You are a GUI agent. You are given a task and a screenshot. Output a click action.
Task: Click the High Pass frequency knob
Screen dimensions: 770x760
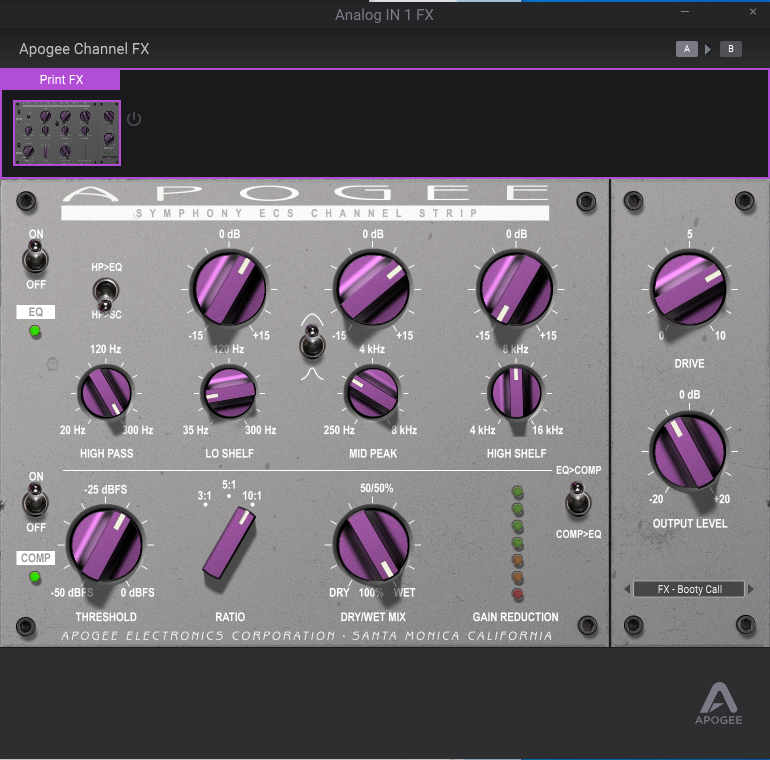(x=105, y=393)
